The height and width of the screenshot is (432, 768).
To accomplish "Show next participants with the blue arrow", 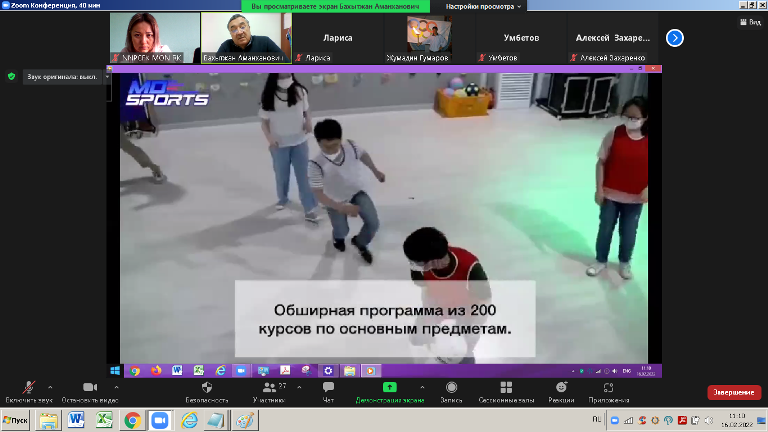I will coord(674,38).
